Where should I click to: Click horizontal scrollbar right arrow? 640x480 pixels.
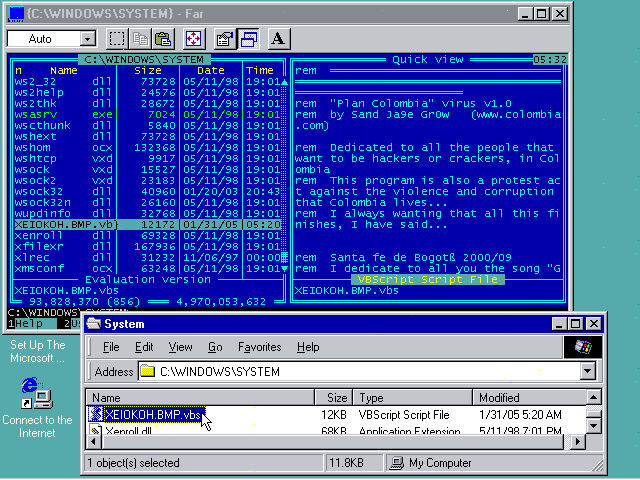click(578, 441)
